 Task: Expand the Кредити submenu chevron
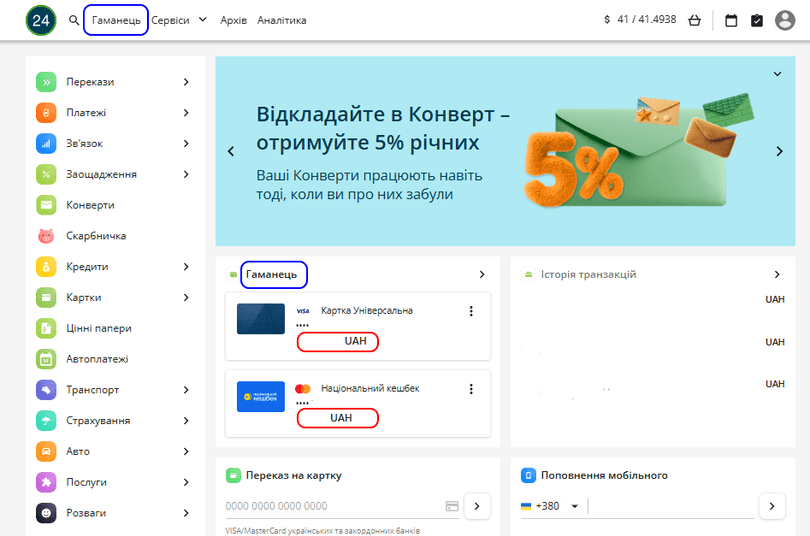[186, 267]
